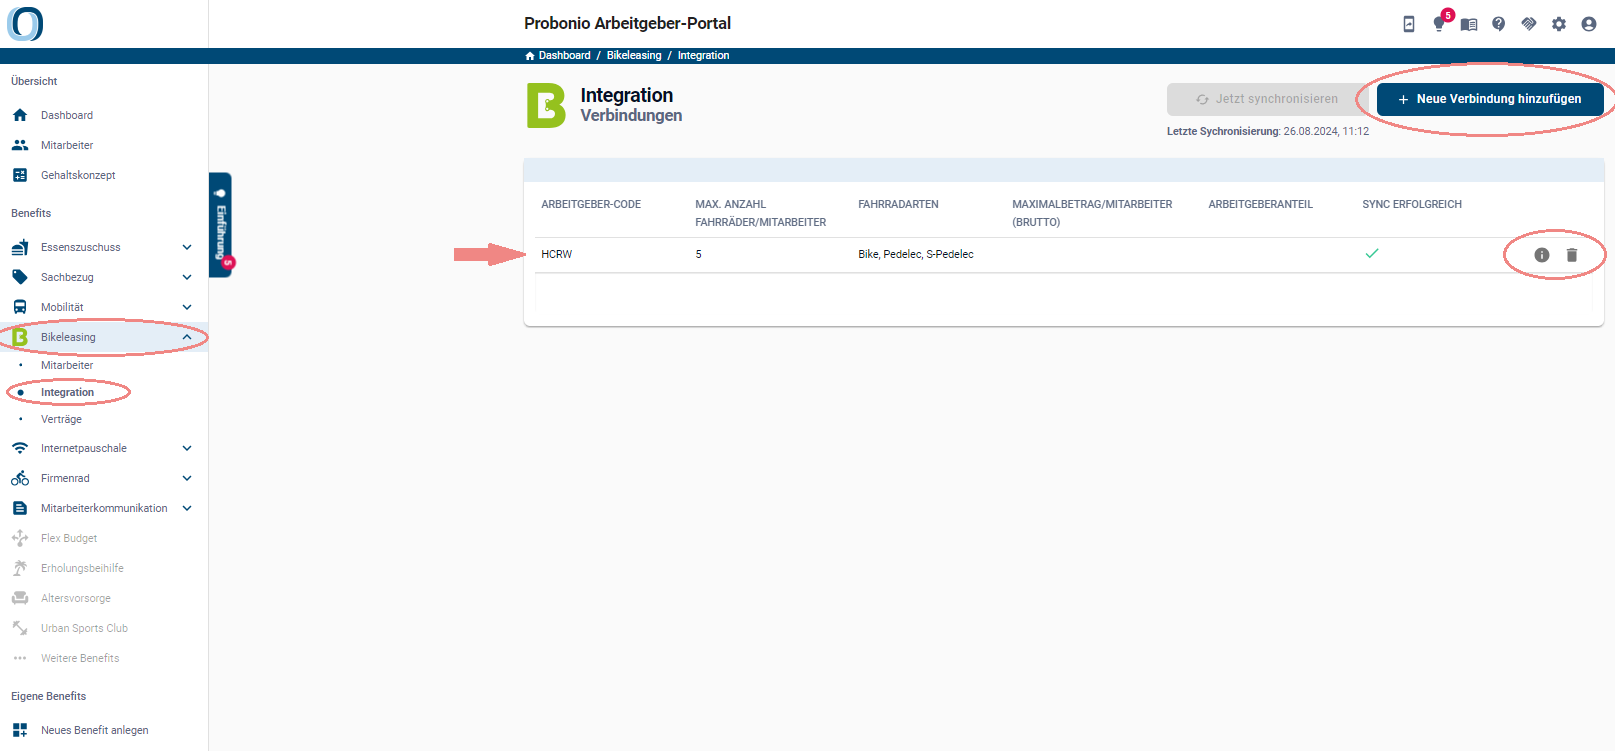
Task: Click the Urban Sports Club icon
Action: coord(20,628)
